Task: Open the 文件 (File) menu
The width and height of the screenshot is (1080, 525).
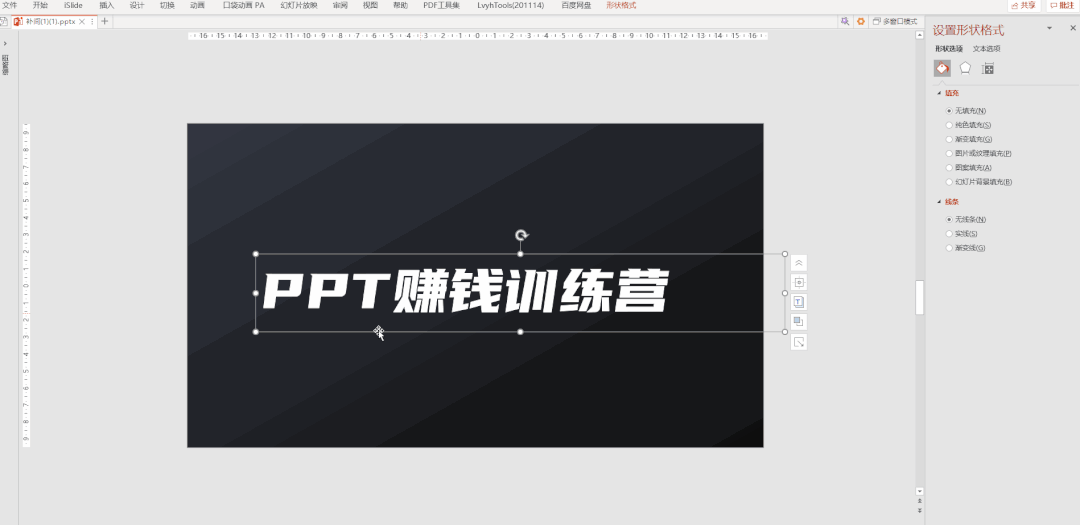Action: coord(9,6)
